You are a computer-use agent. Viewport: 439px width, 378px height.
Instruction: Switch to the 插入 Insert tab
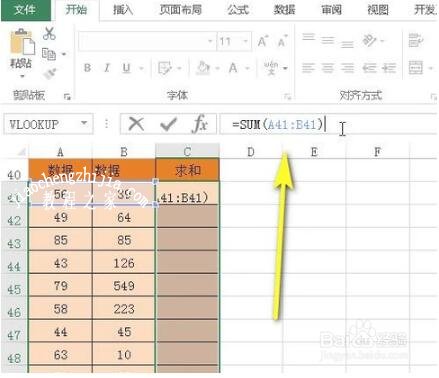pos(123,10)
